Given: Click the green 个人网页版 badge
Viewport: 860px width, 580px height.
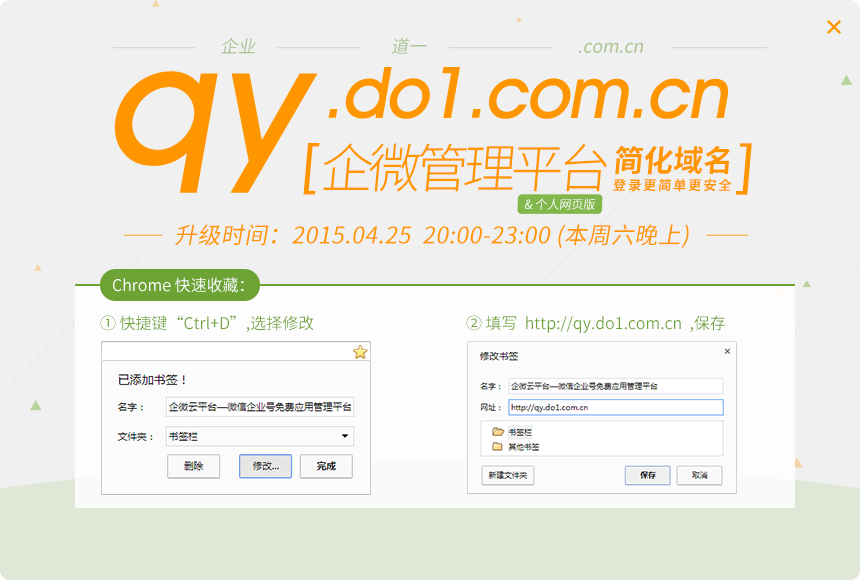Looking at the screenshot, I should (x=558, y=204).
